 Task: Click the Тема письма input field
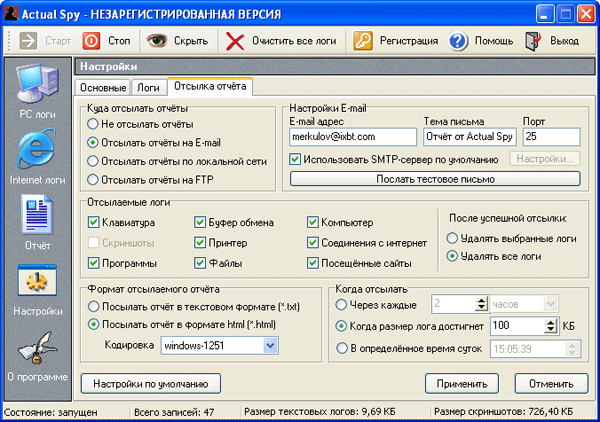coord(470,137)
